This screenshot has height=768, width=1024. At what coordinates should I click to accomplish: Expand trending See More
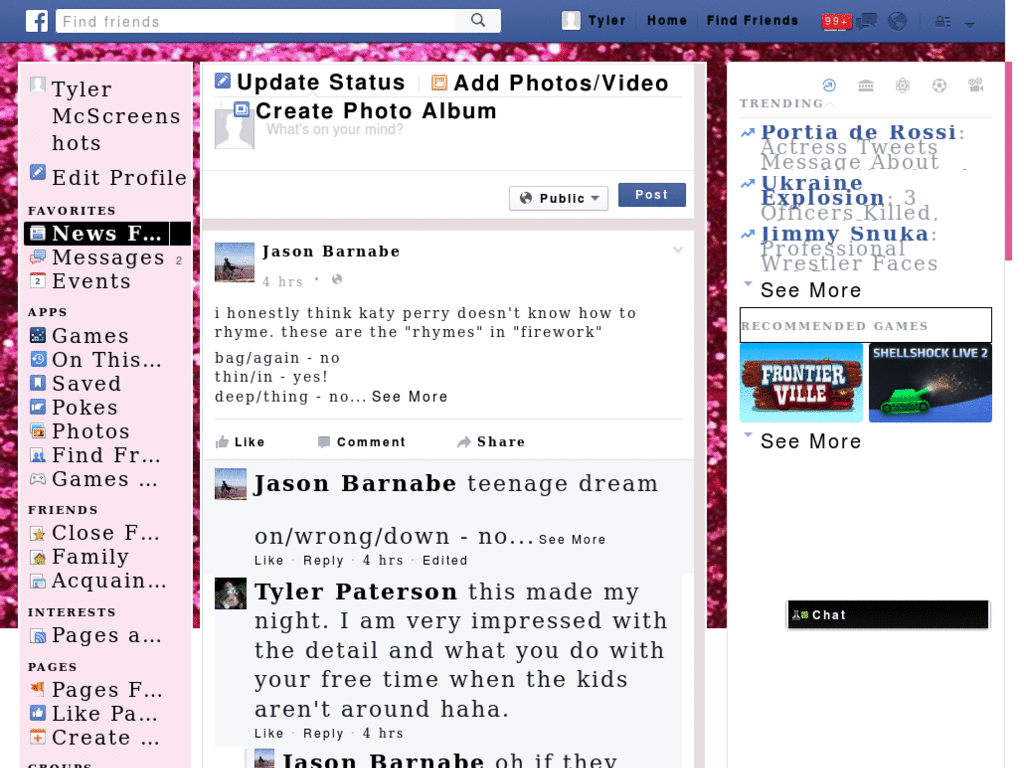pos(810,290)
